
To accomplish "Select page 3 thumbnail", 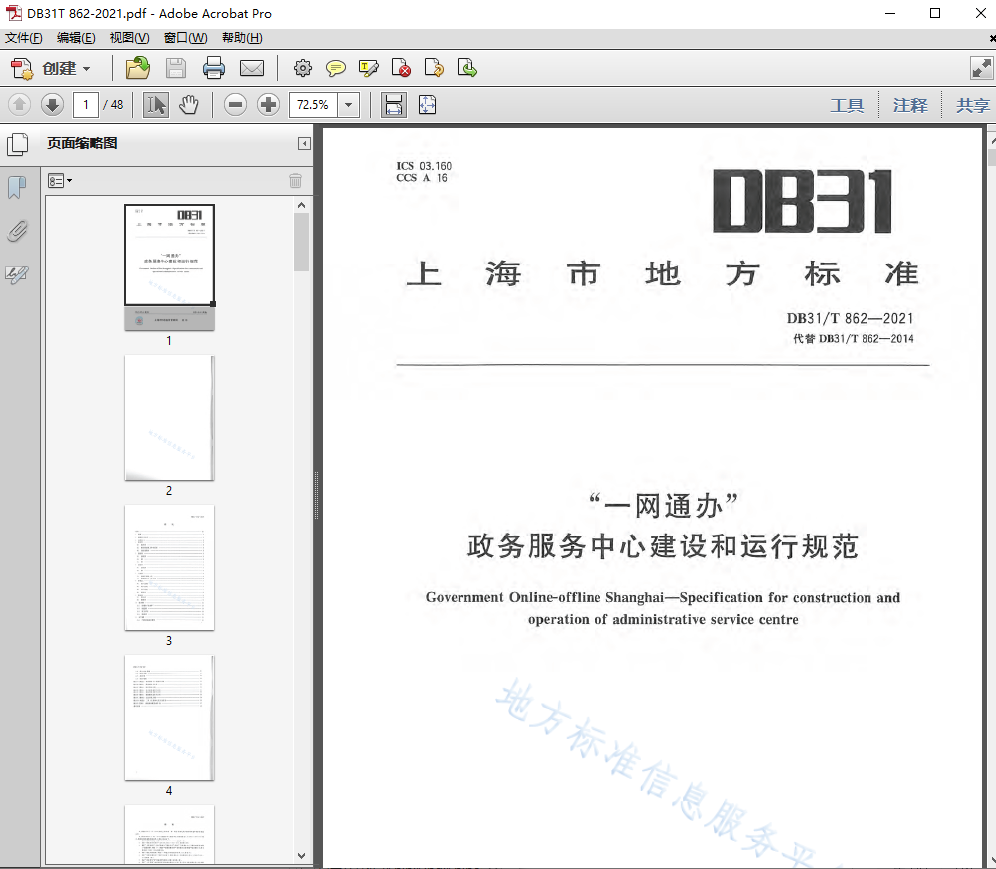I will pos(169,569).
